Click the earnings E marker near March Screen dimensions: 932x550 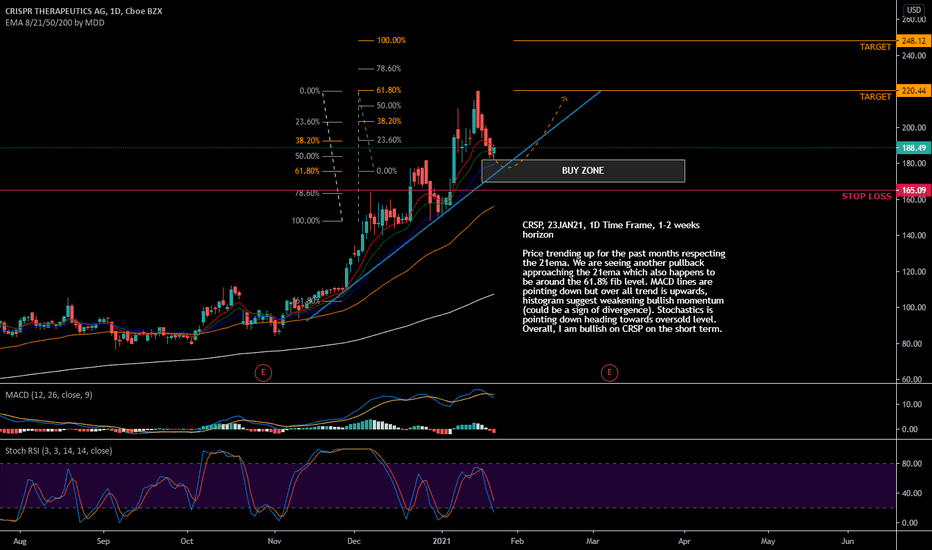point(609,373)
